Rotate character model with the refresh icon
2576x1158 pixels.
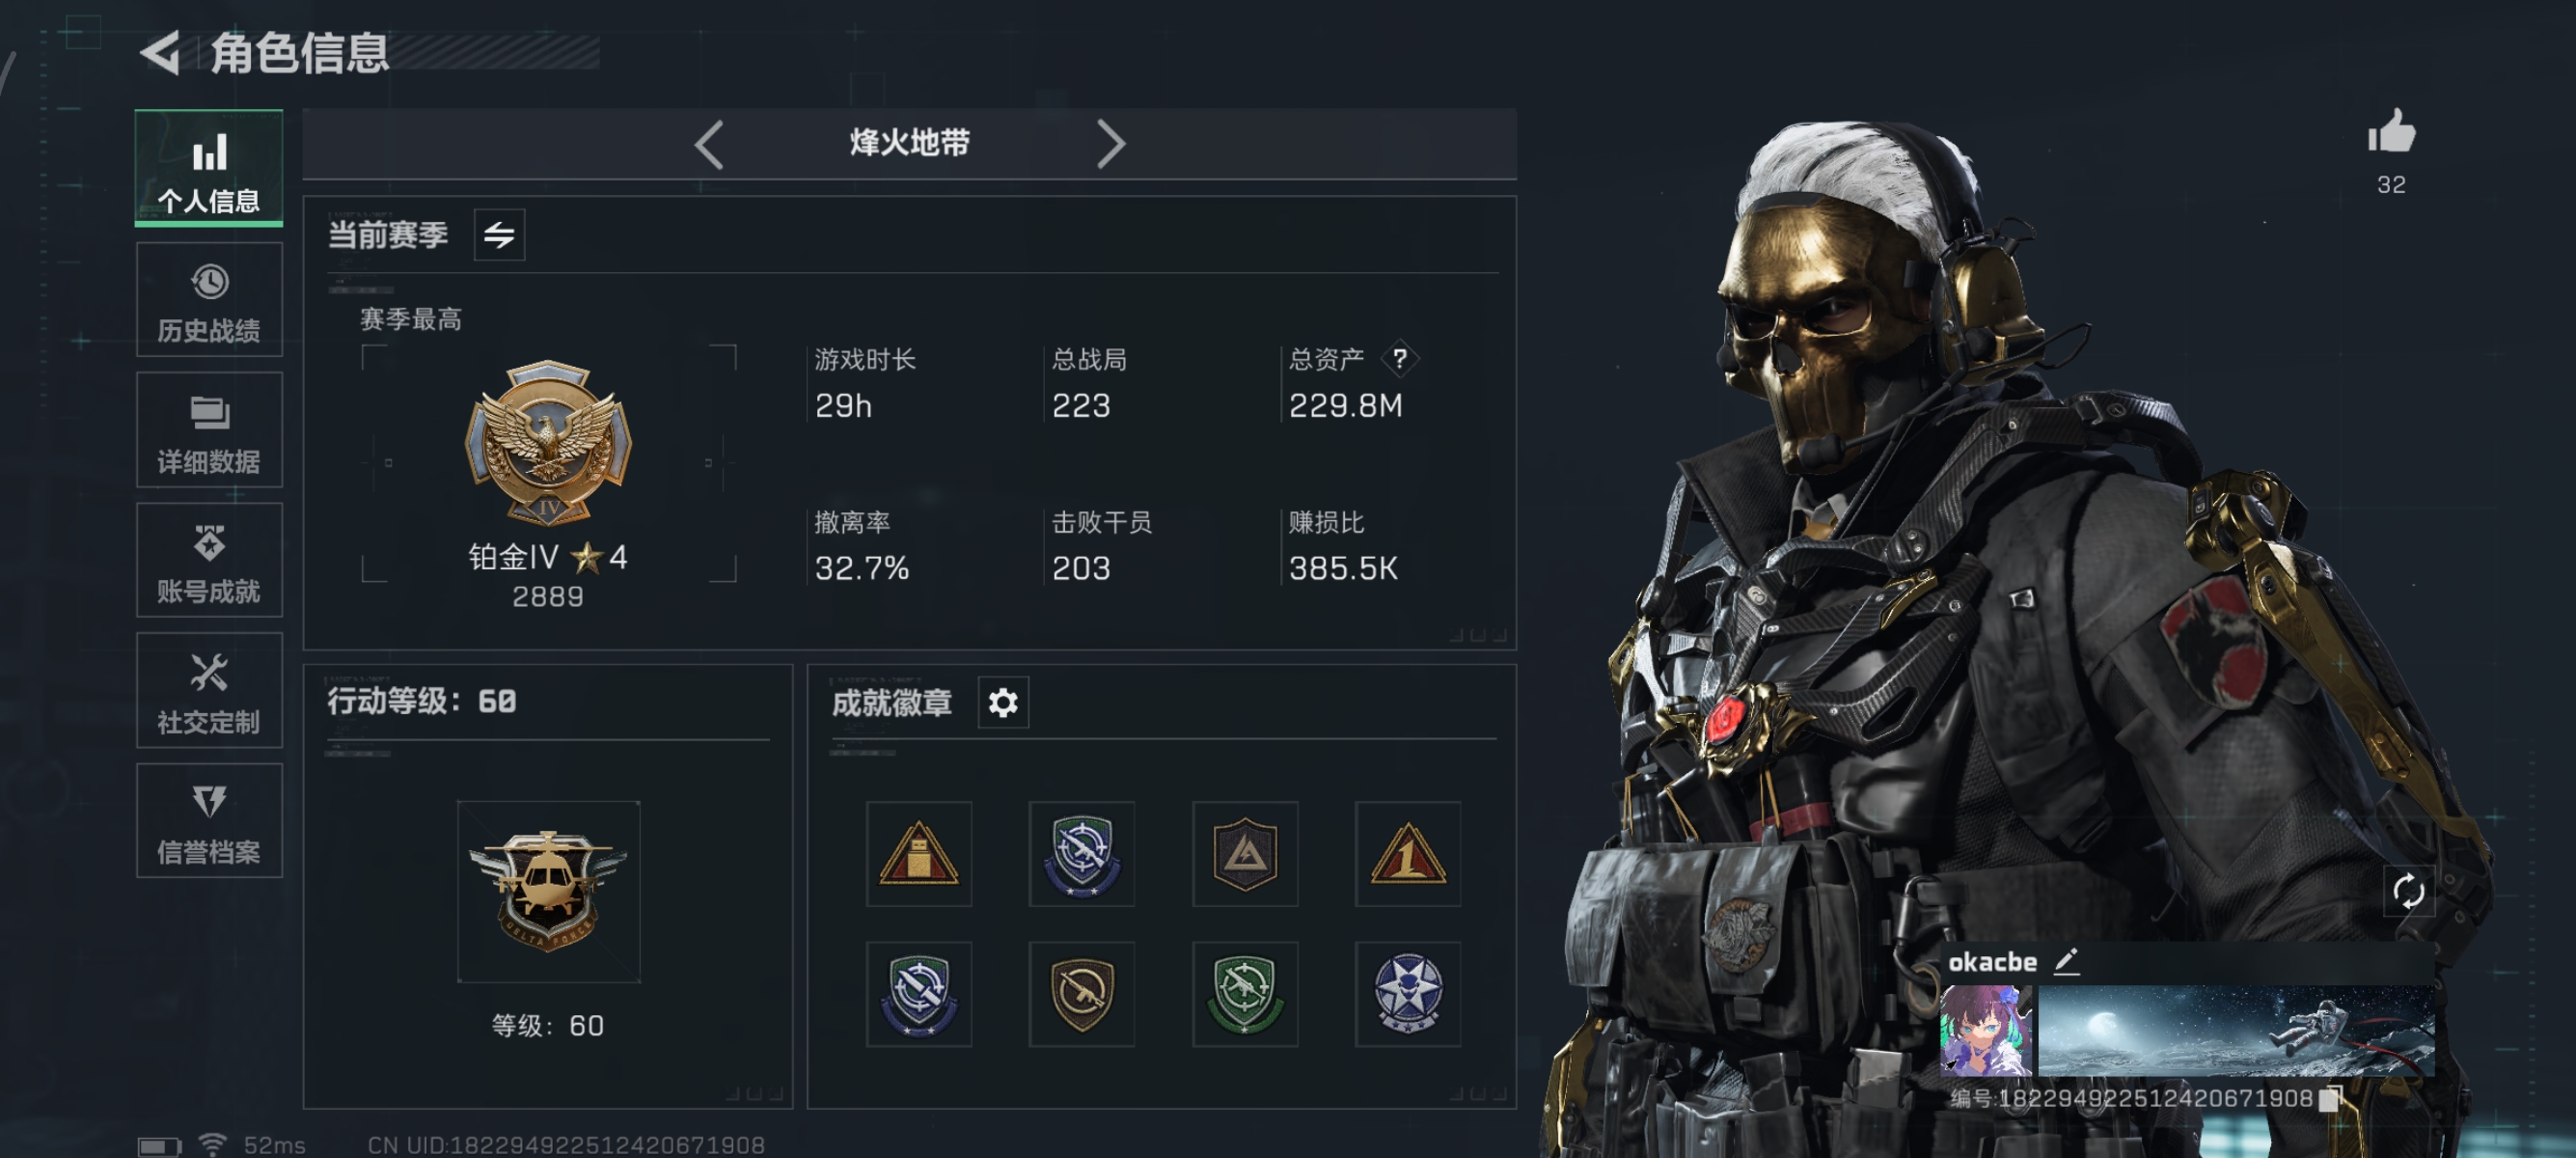tap(2407, 891)
